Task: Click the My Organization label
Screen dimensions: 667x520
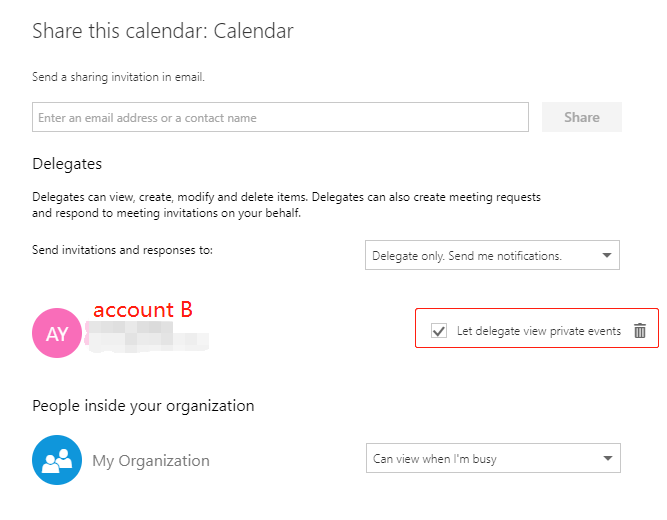Action: tap(151, 461)
